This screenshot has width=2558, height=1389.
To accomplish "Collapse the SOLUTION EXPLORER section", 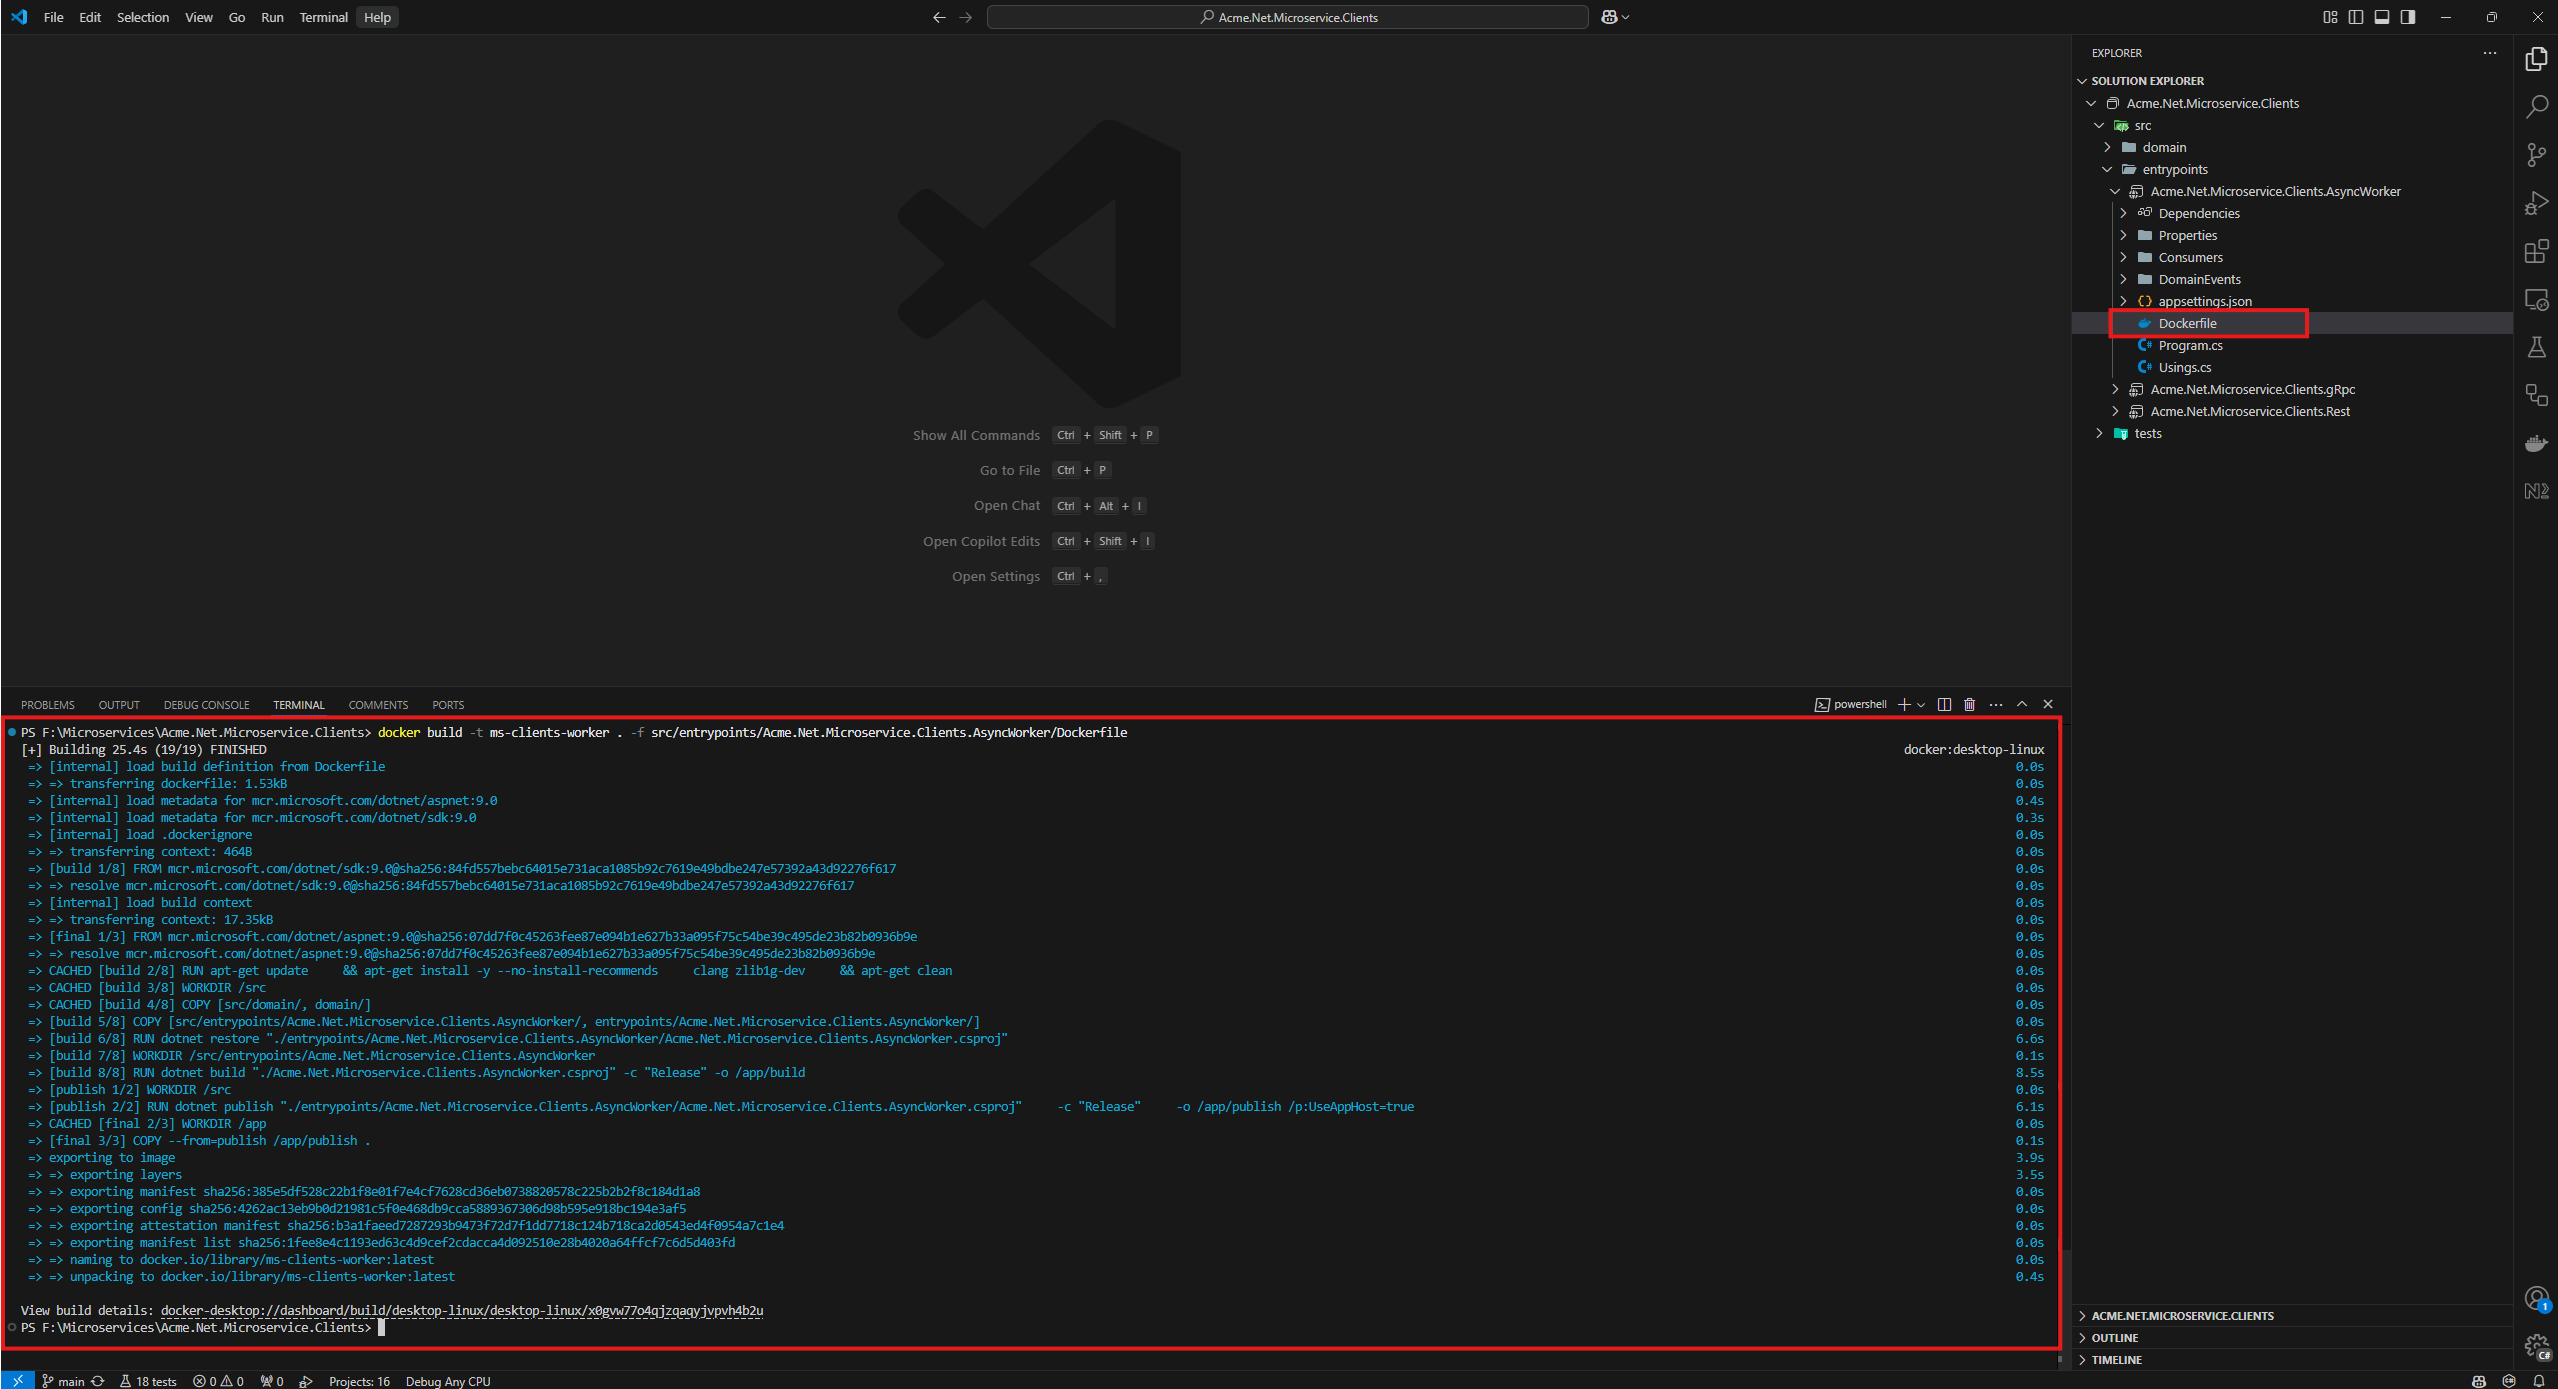I will [x=2082, y=81].
